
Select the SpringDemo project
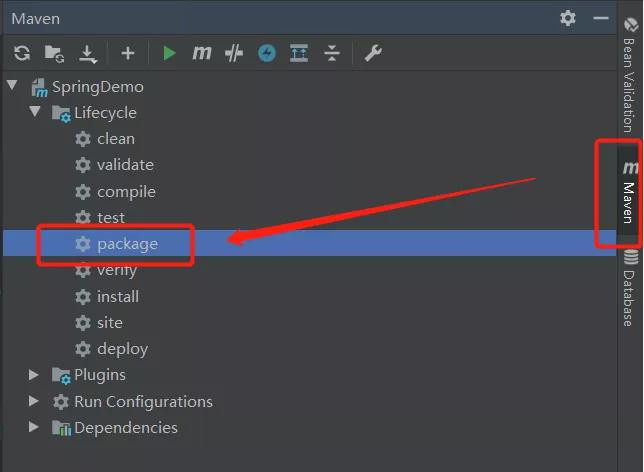(x=98, y=87)
